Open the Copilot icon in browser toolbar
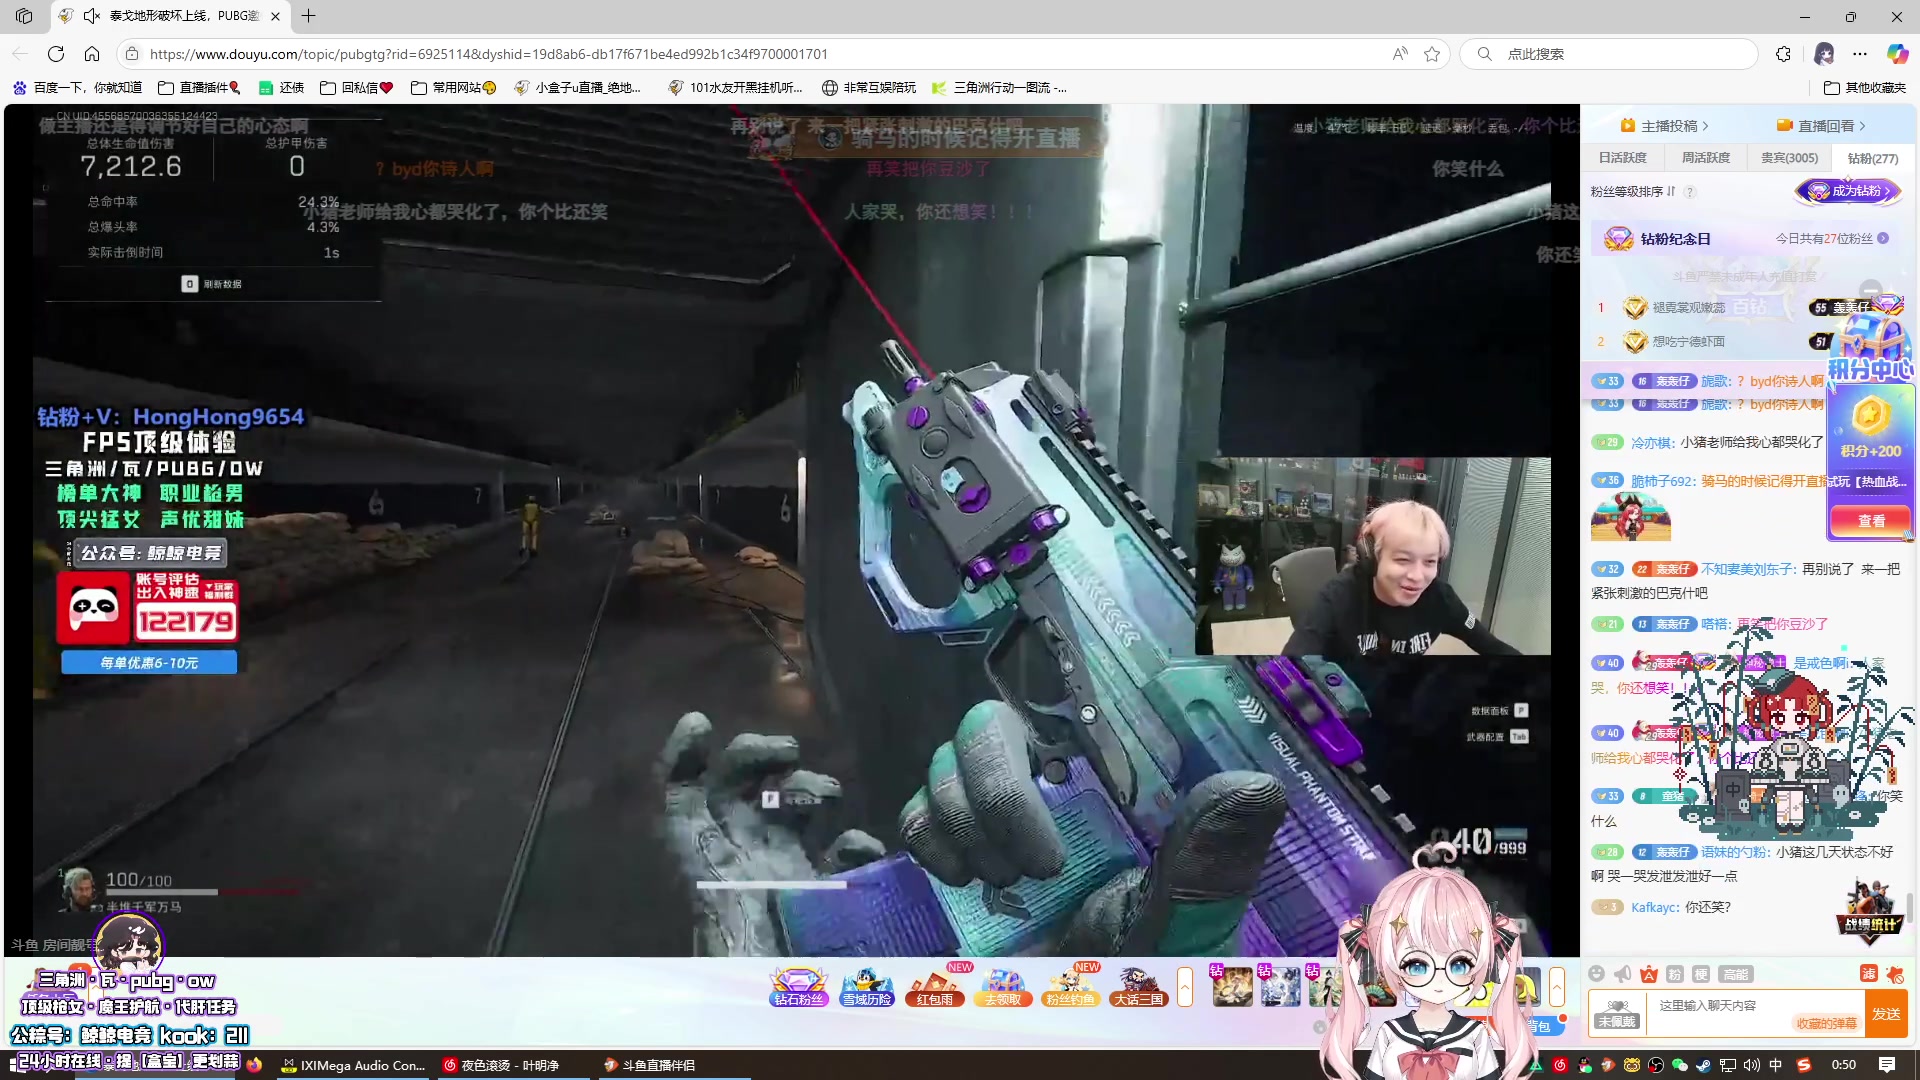Image resolution: width=1920 pixels, height=1080 pixels. coord(1897,54)
